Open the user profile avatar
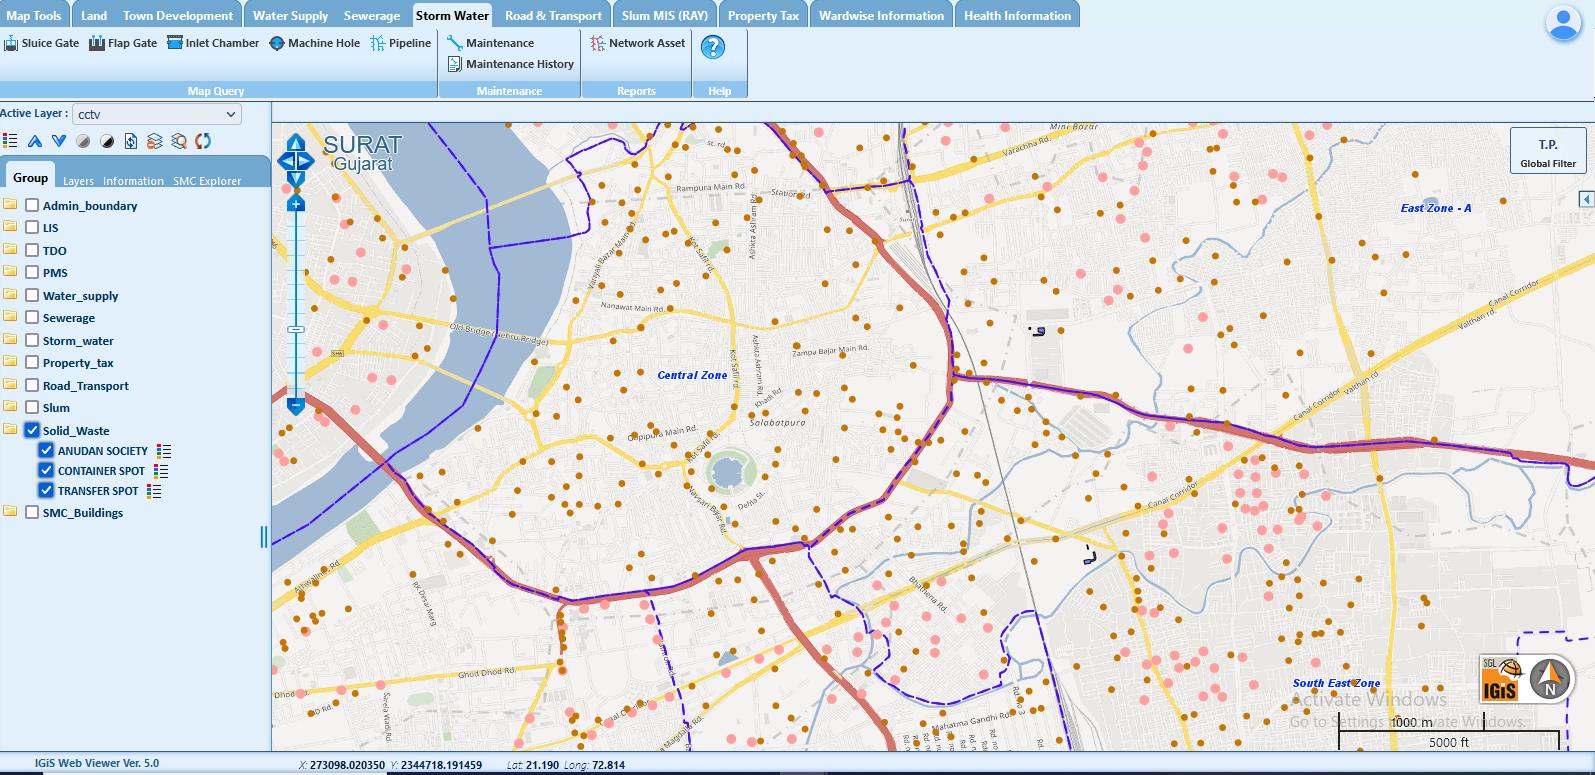 tap(1563, 22)
